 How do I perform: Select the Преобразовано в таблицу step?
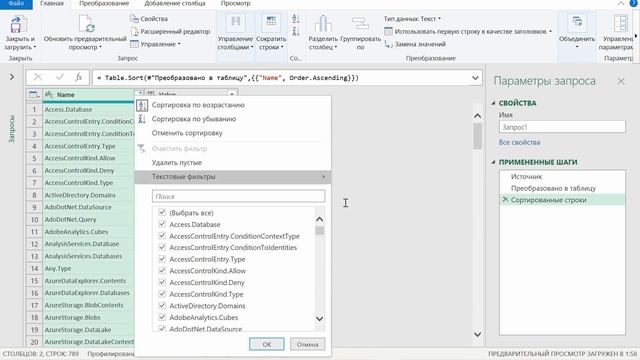(553, 188)
